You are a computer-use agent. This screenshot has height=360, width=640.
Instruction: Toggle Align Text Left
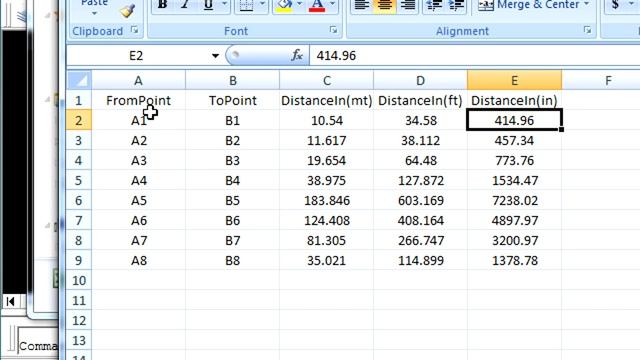tap(361, 5)
